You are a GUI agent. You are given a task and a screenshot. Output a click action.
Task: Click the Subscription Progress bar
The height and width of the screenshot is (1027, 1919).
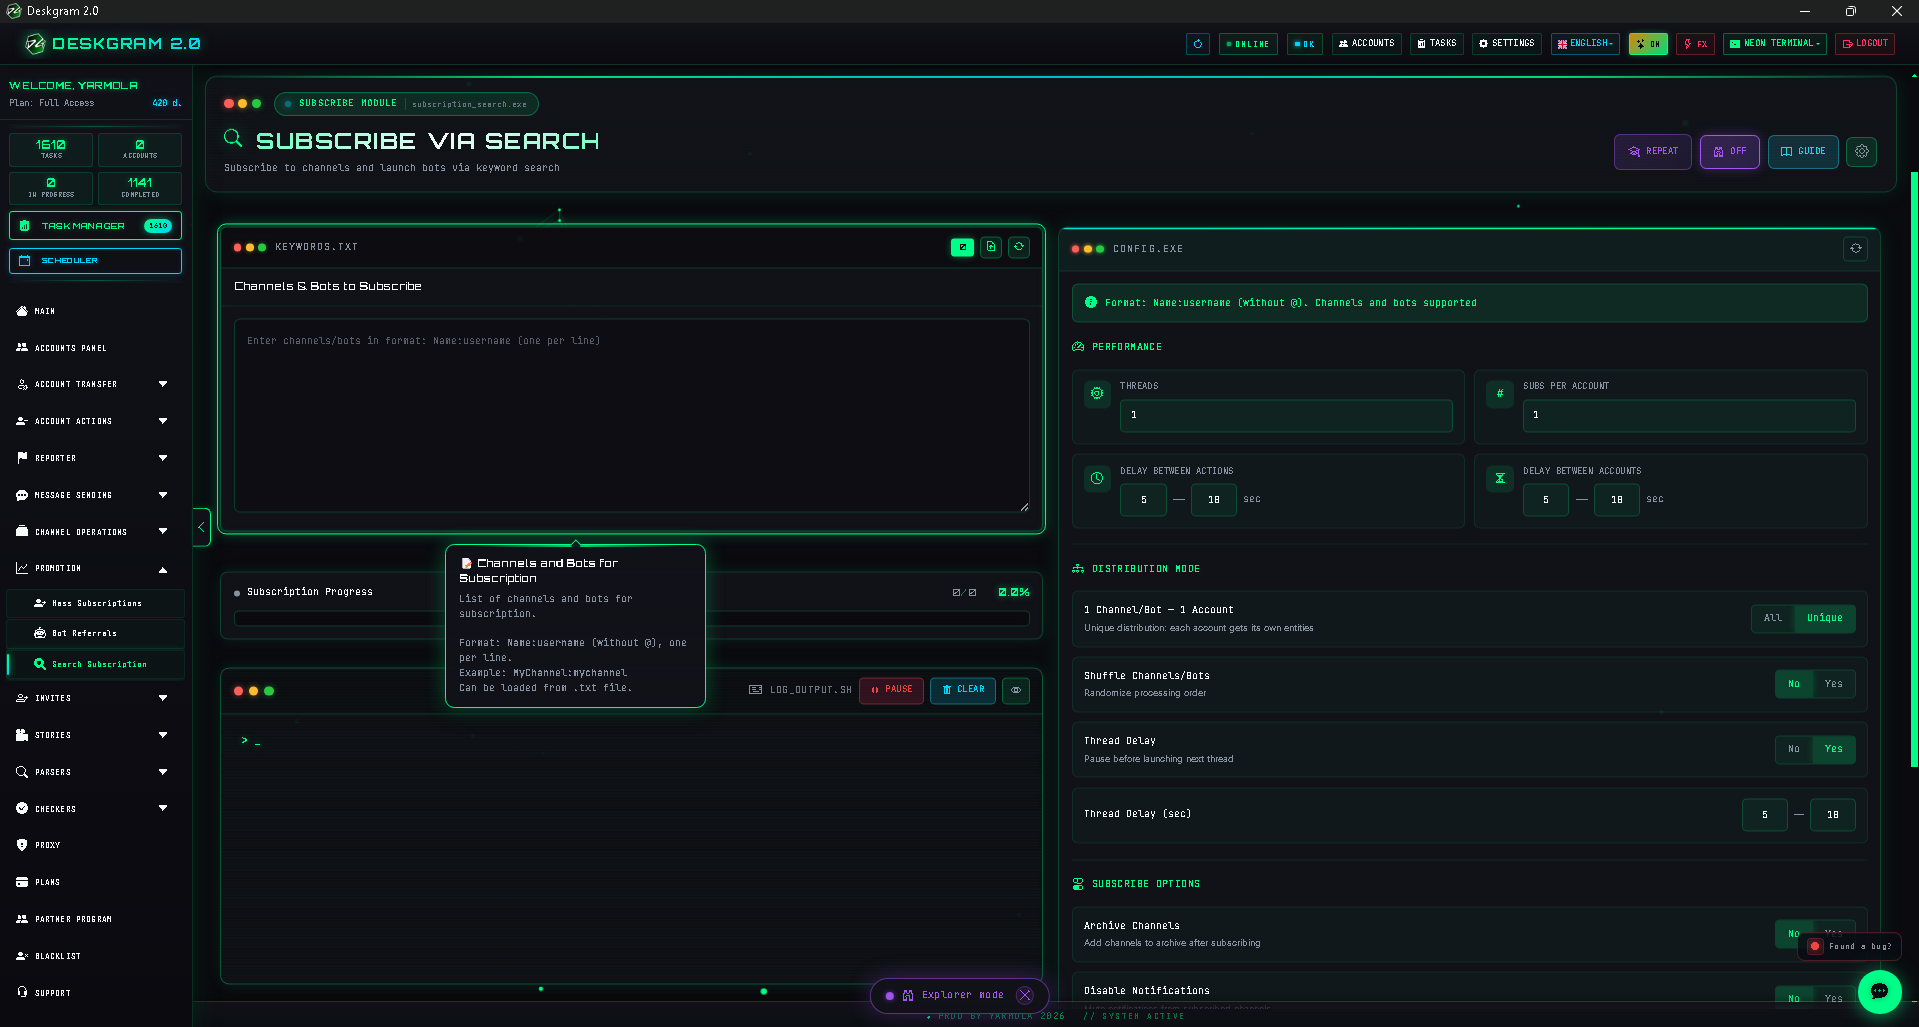631,619
